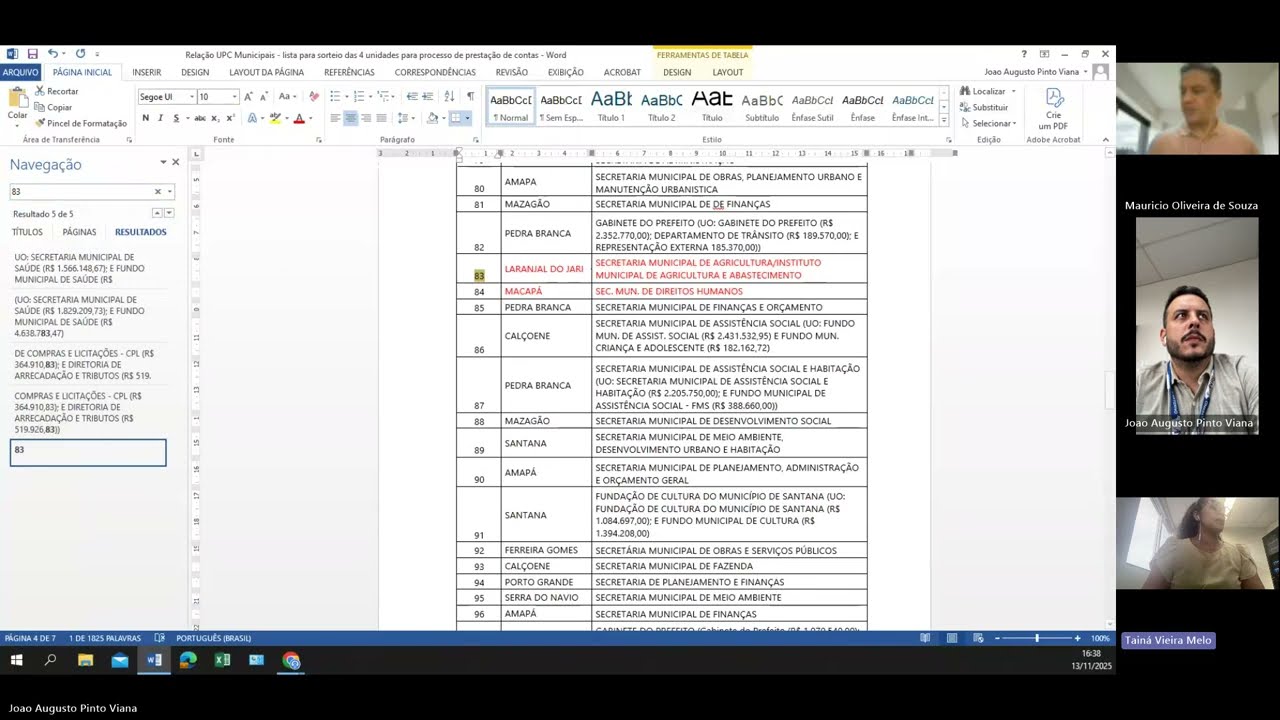Click the zoom slider in status bar

[x=1036, y=638]
